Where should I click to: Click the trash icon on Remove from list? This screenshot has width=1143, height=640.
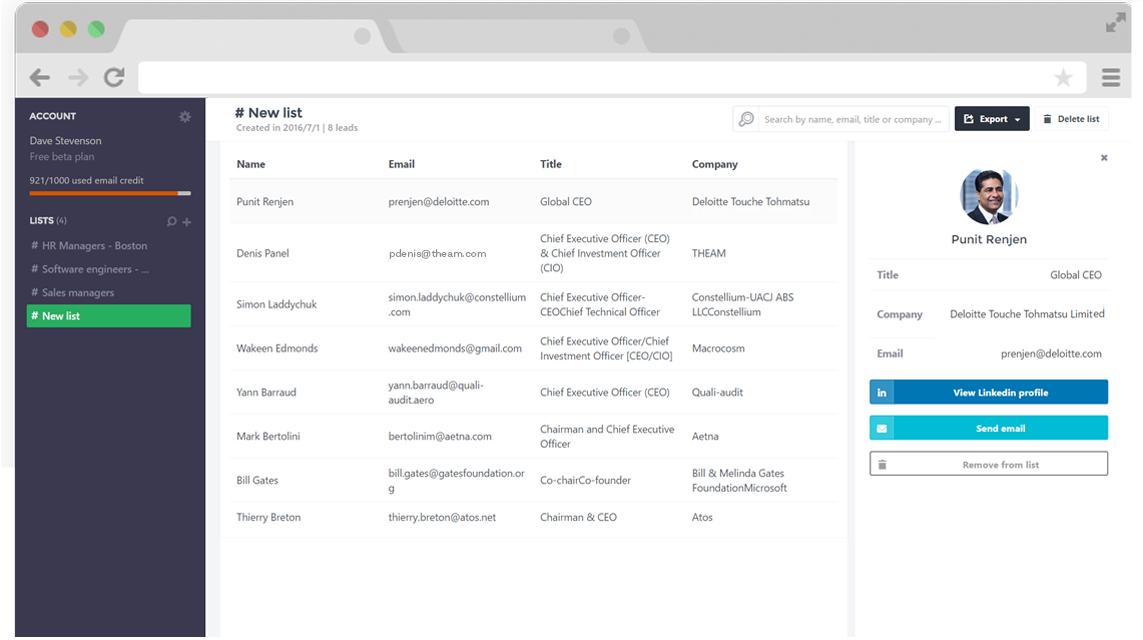tap(882, 464)
